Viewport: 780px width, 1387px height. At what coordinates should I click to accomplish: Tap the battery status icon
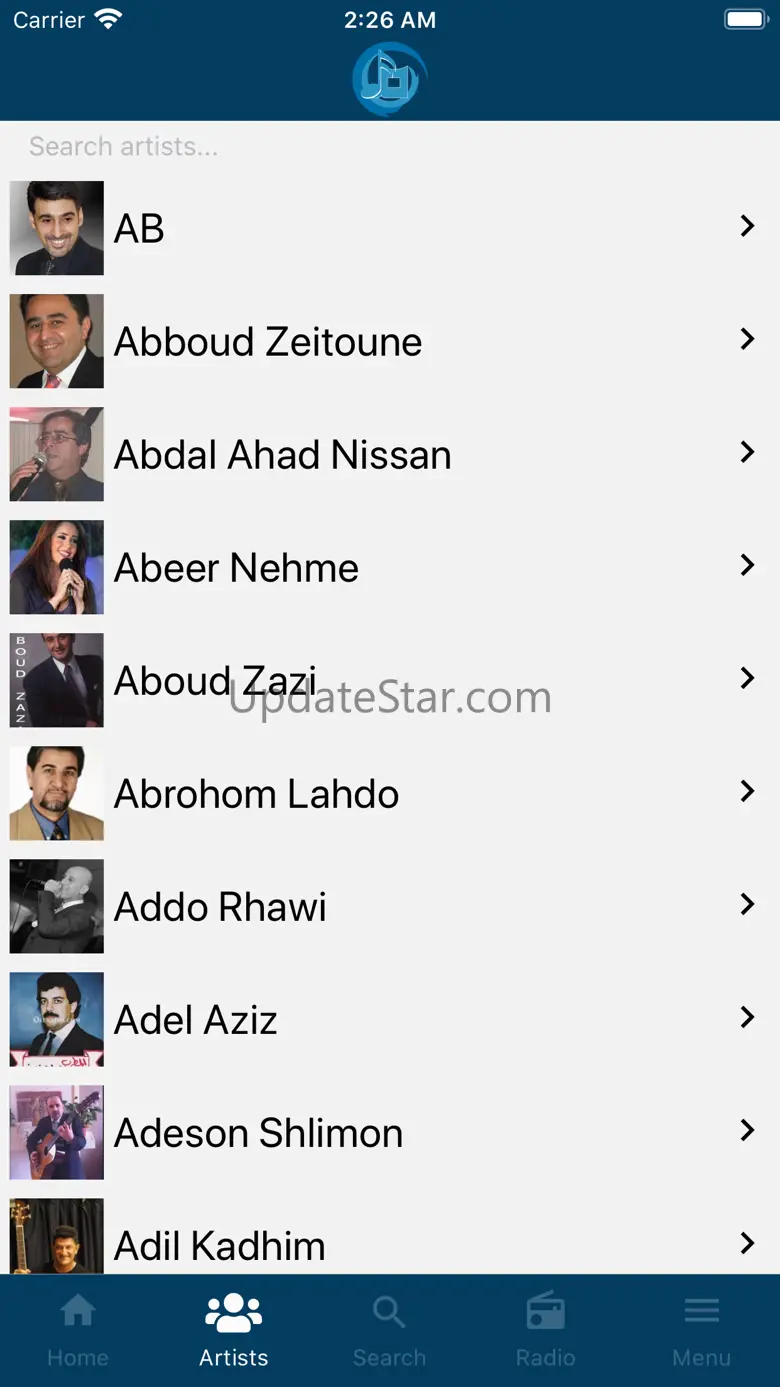(745, 20)
